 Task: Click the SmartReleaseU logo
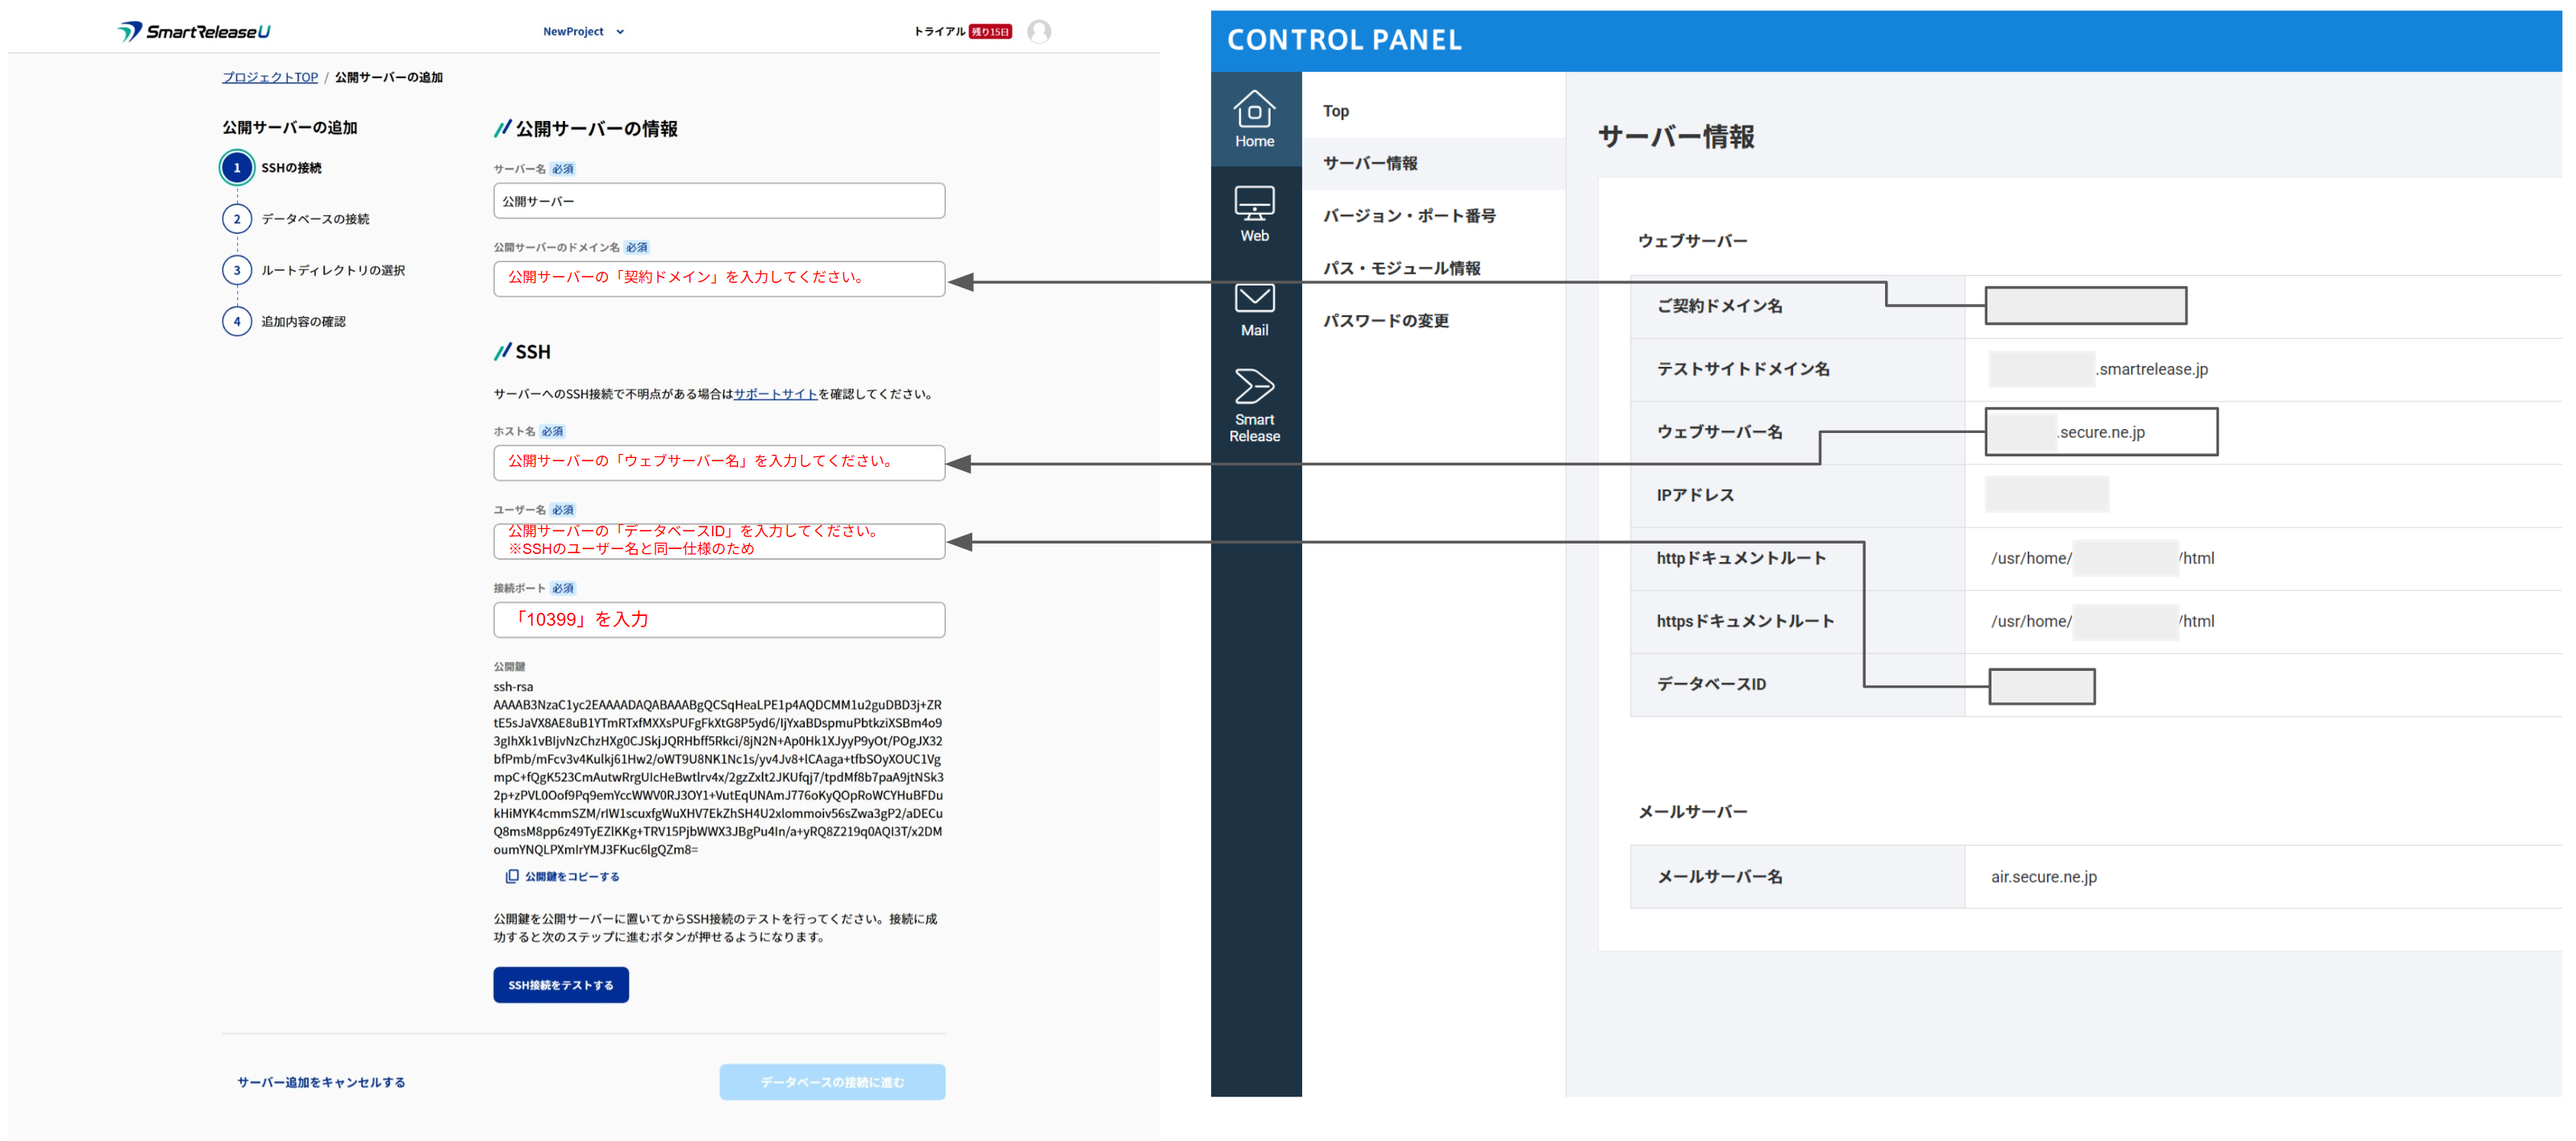(x=194, y=32)
